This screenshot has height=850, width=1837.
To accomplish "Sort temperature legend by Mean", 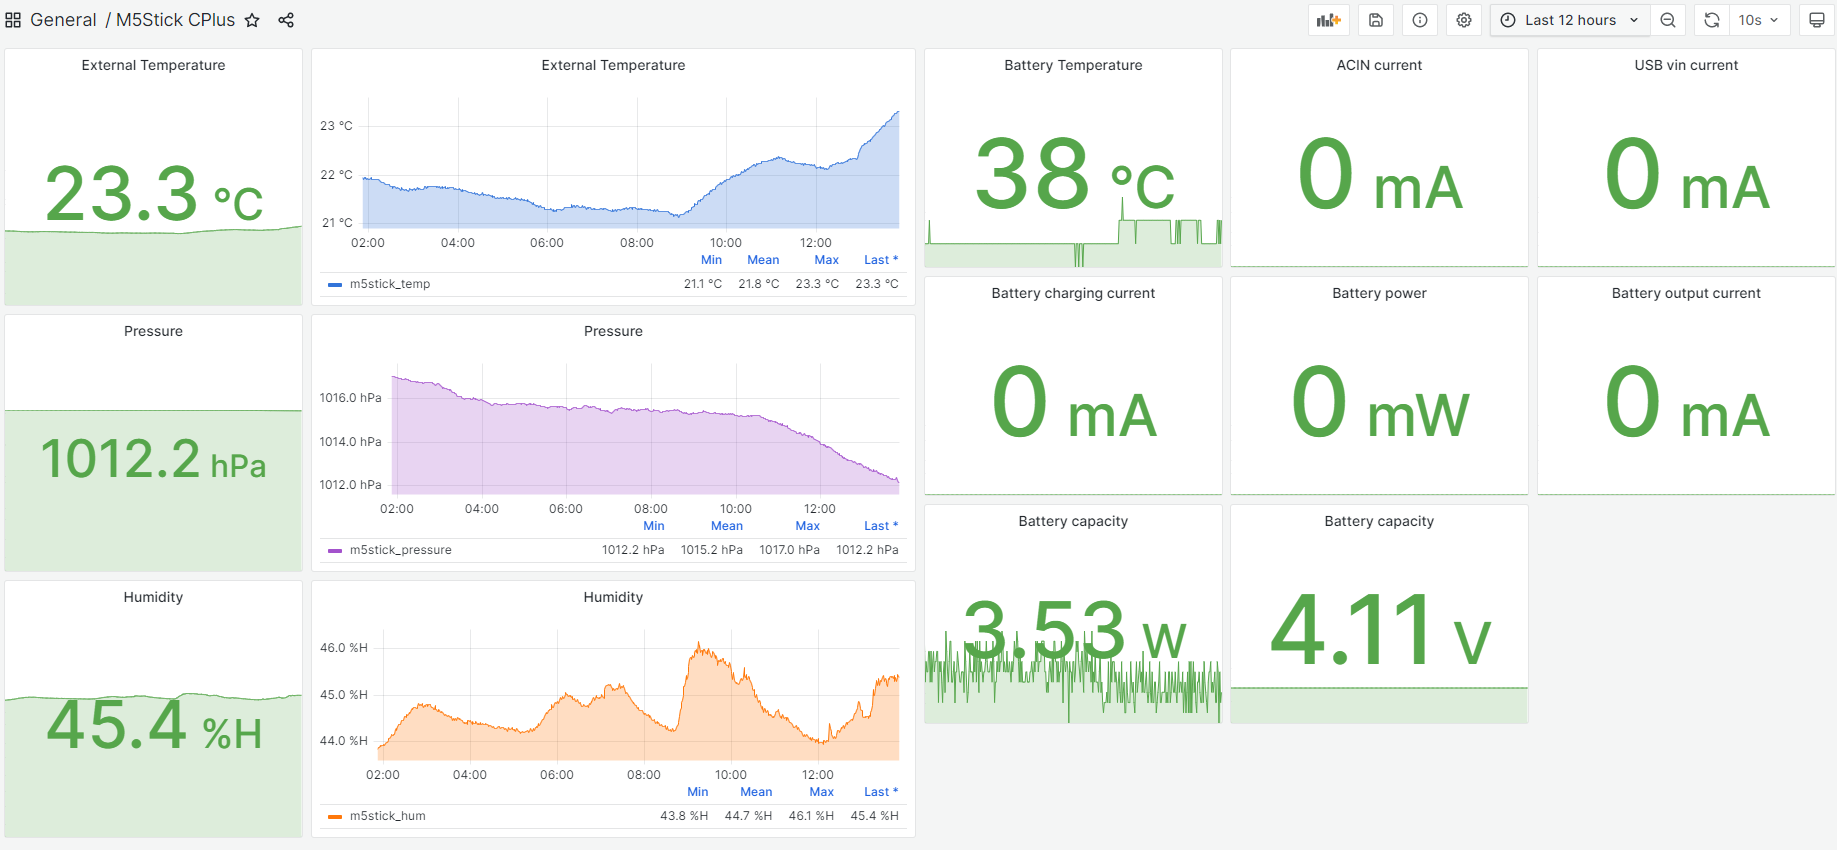I will point(763,260).
